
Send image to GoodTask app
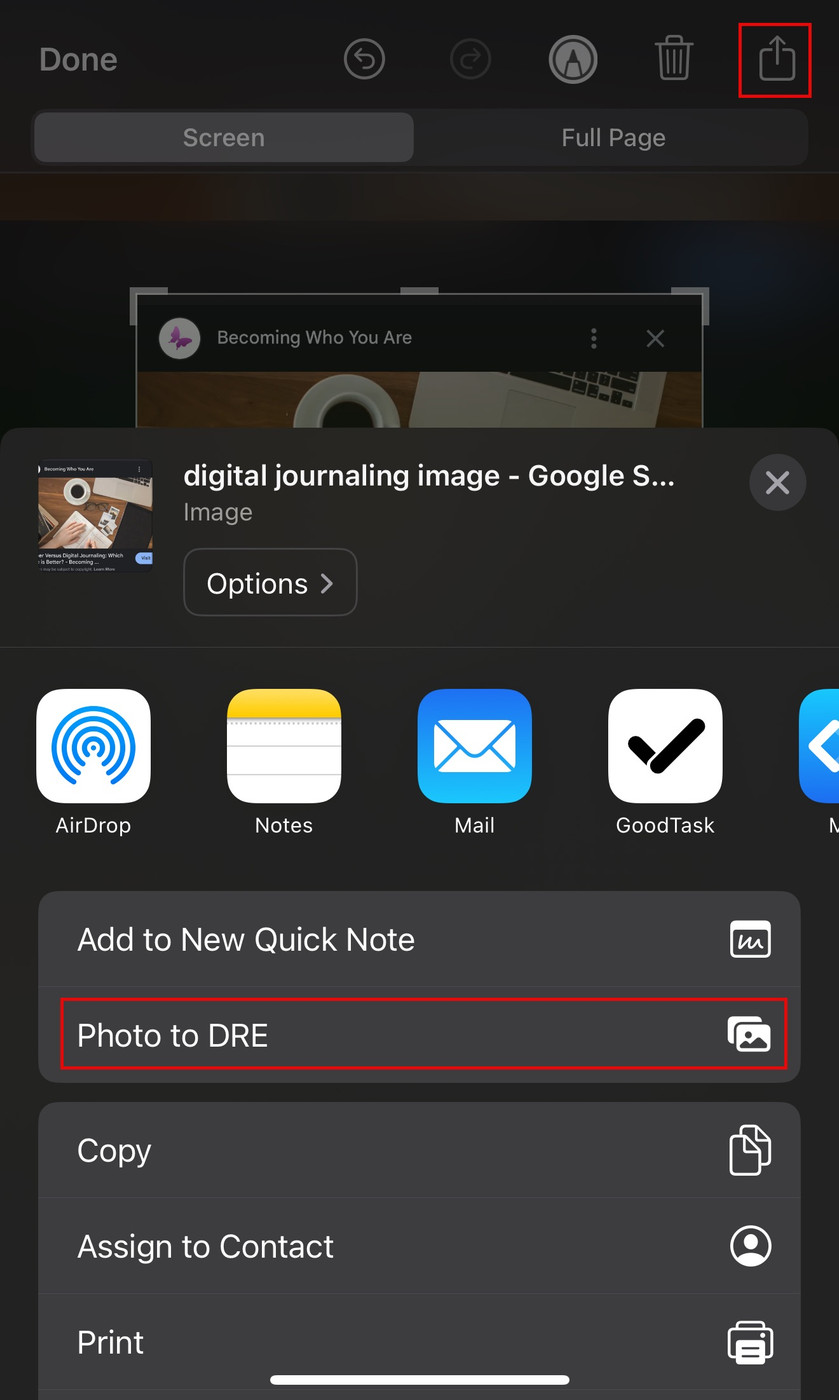click(665, 746)
